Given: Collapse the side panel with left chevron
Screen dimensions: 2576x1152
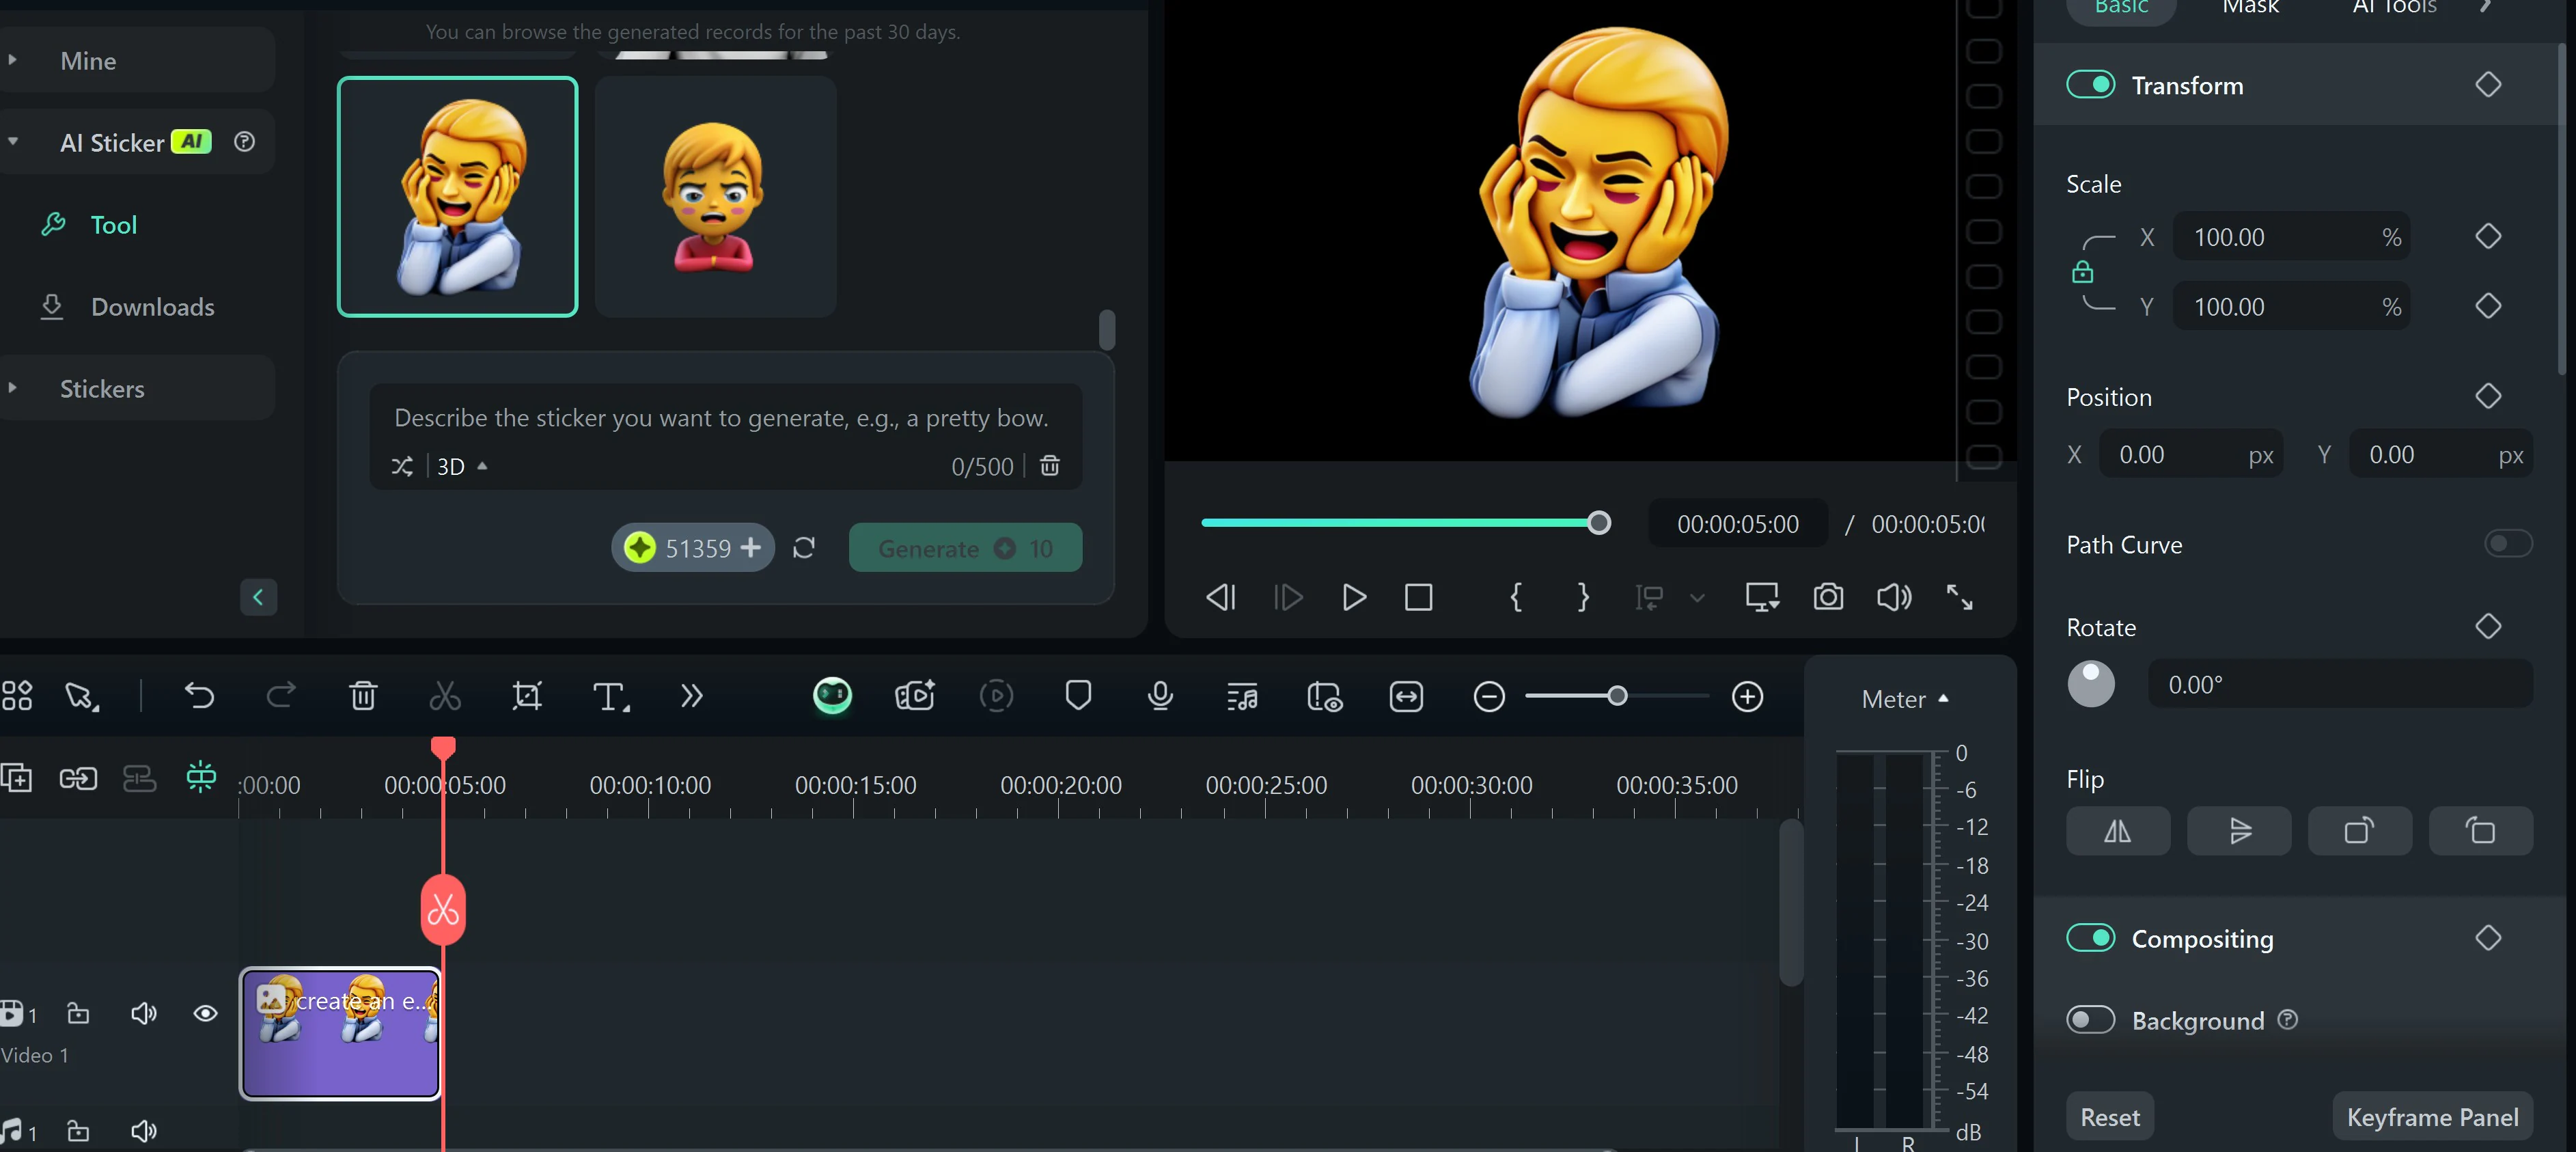Looking at the screenshot, I should point(258,597).
